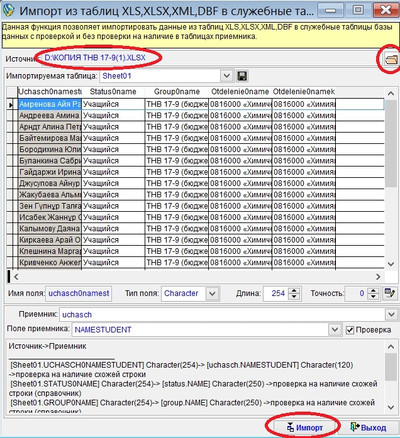Select the cell Жакубаева
Viewport: 400px width, 438px height.
click(x=50, y=195)
